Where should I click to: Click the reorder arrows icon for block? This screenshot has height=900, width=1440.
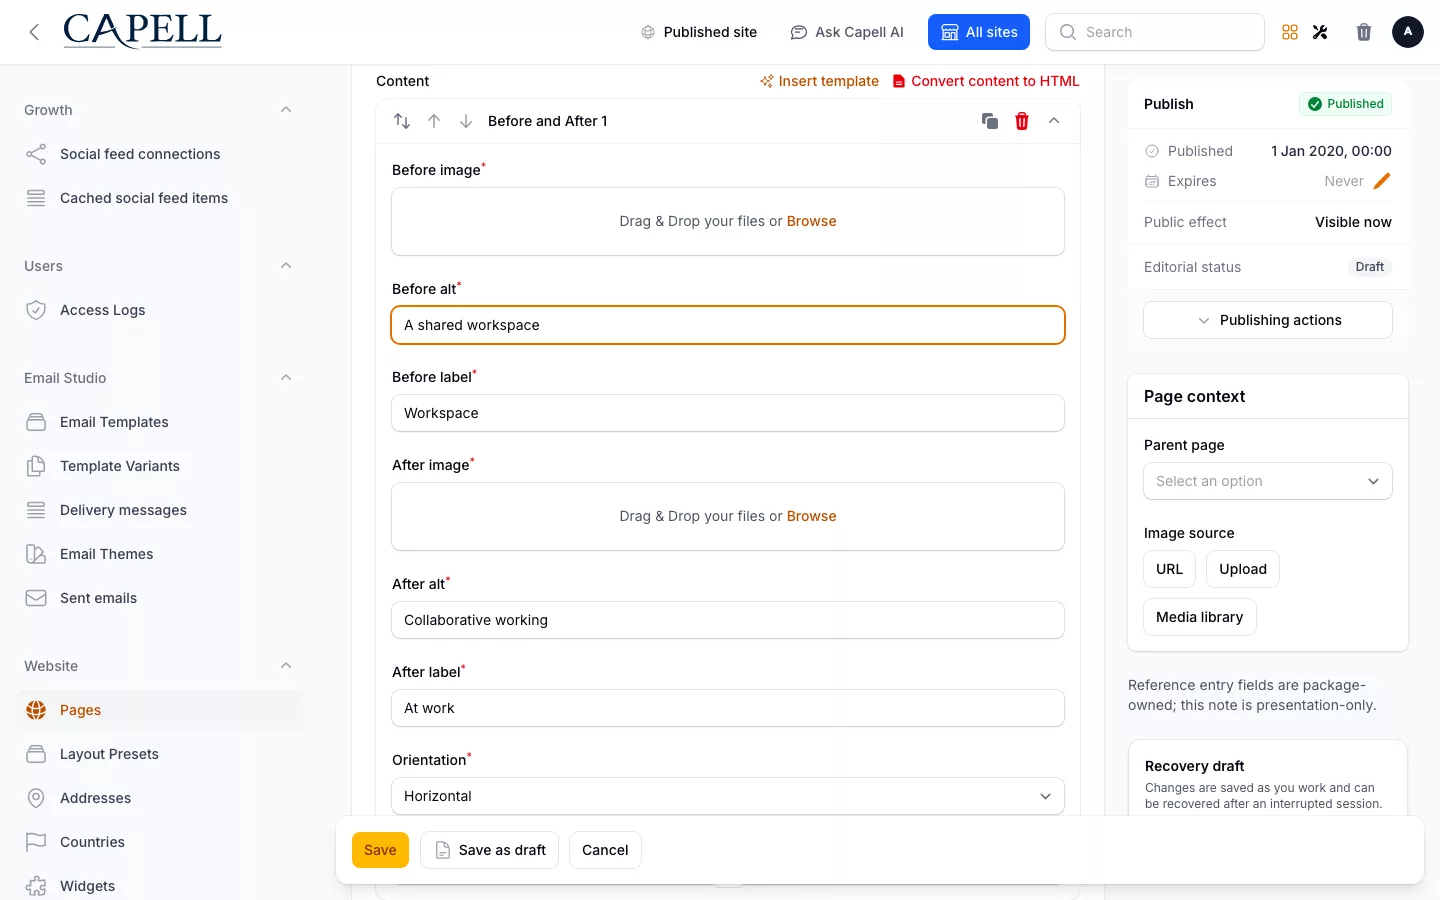pos(402,121)
